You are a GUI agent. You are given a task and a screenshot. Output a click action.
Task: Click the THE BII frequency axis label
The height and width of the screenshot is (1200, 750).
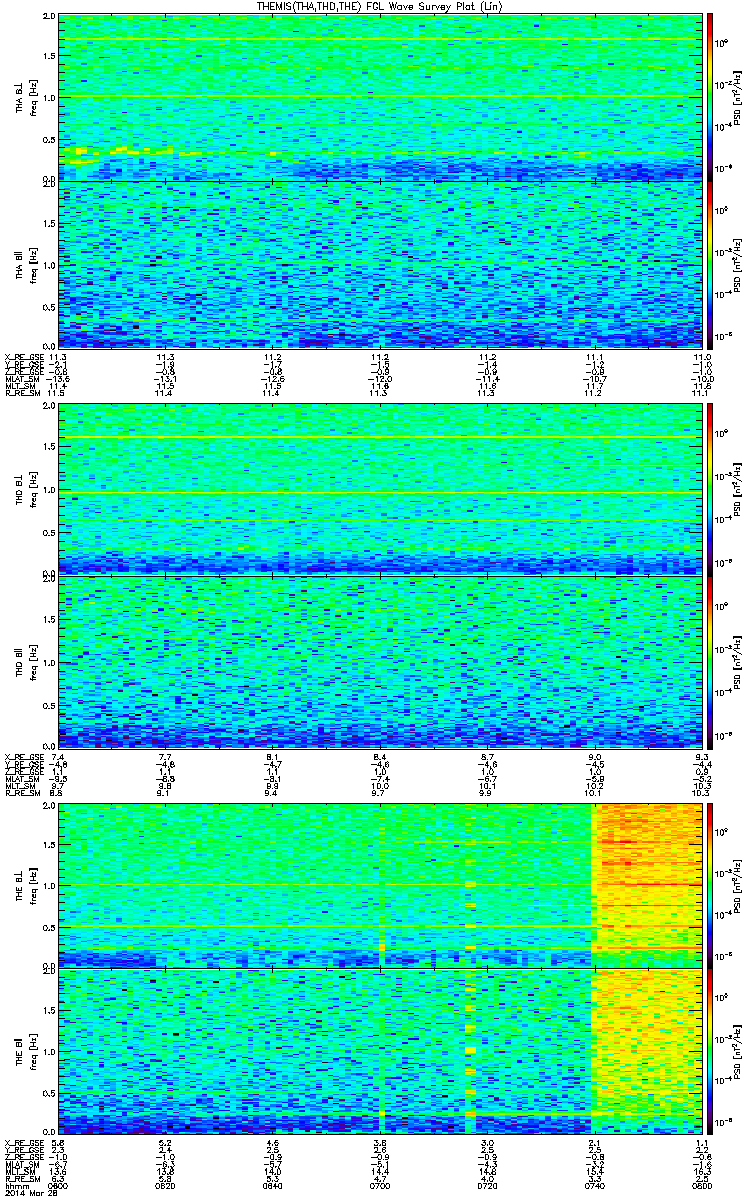click(x=24, y=1053)
